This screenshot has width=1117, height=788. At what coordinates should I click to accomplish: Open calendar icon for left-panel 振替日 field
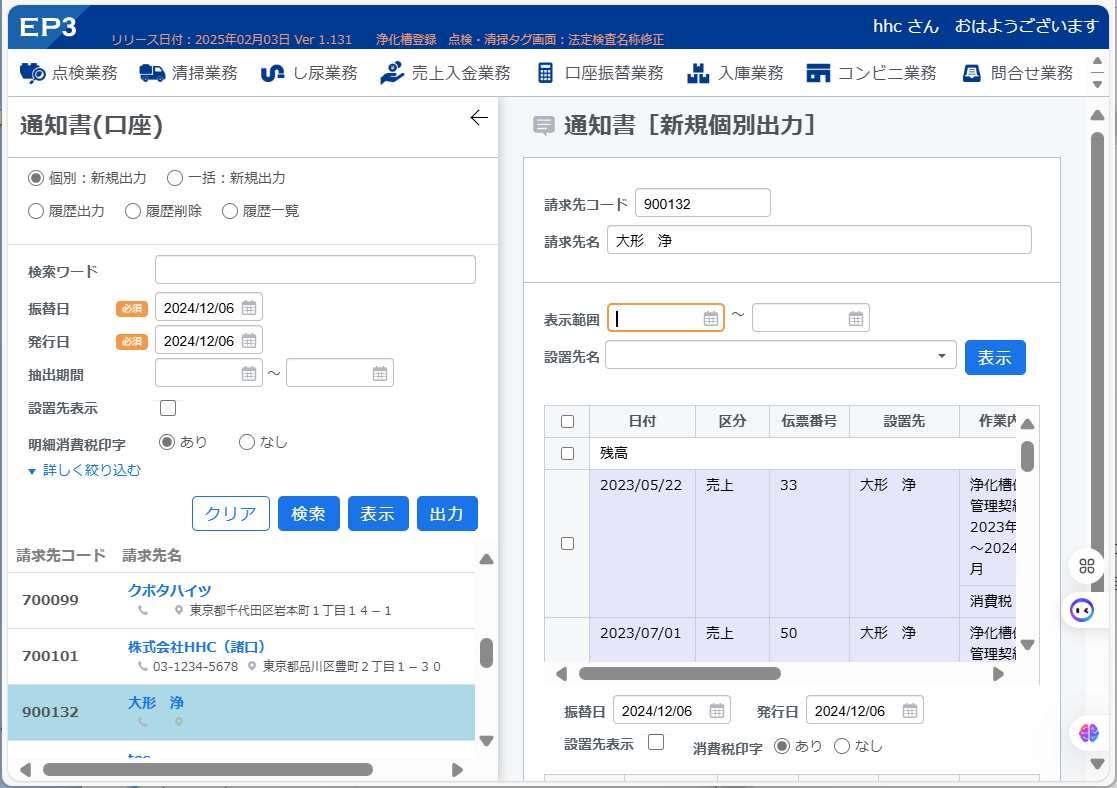(249, 308)
